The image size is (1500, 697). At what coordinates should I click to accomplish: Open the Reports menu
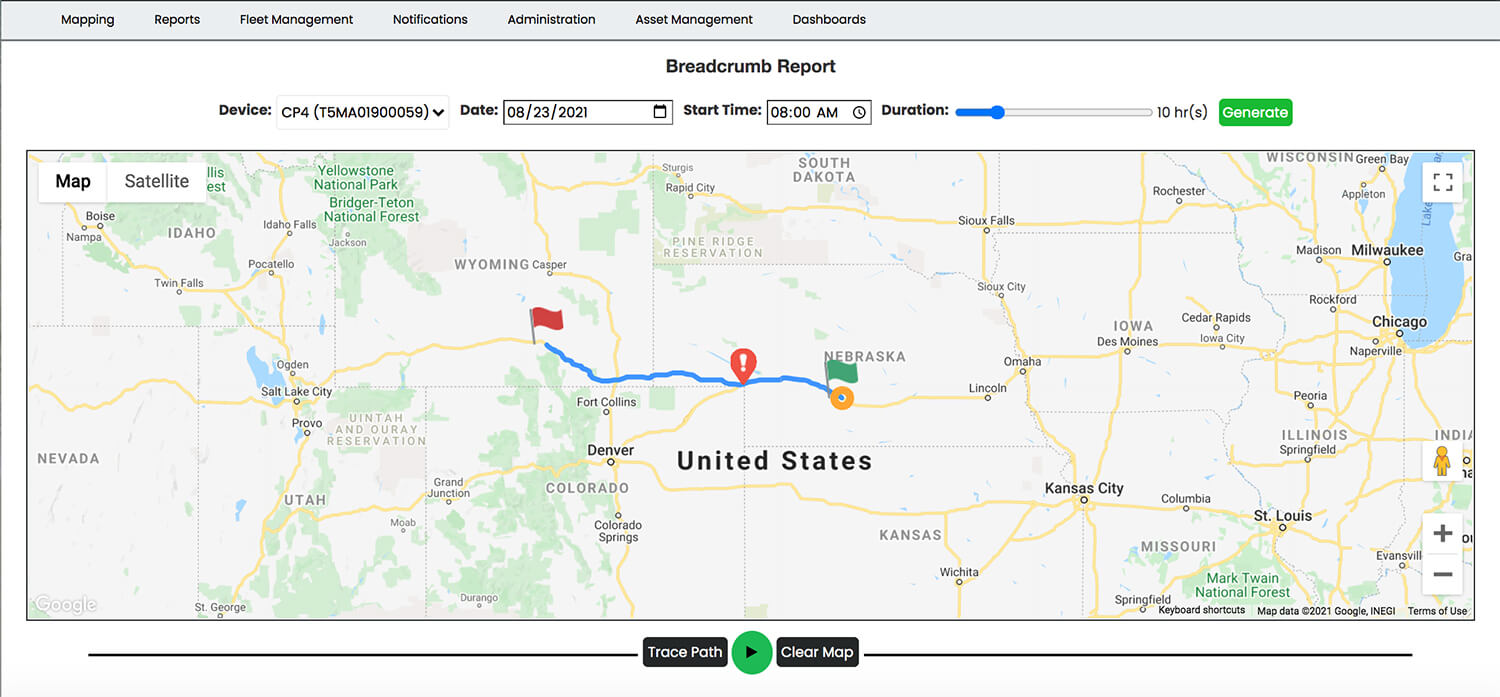pyautogui.click(x=177, y=19)
